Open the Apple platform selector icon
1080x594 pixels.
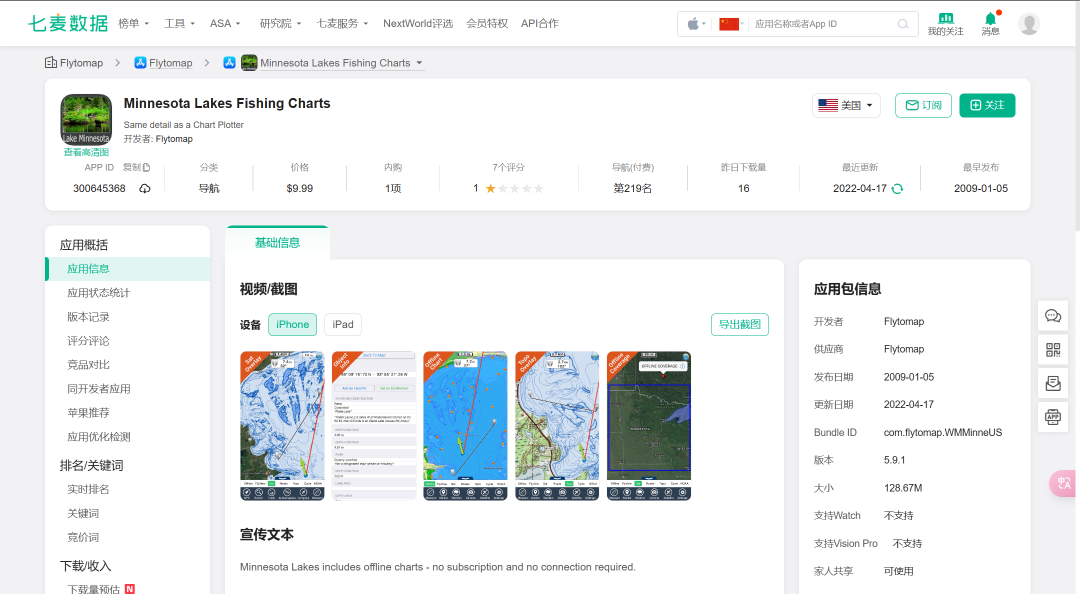pos(696,24)
